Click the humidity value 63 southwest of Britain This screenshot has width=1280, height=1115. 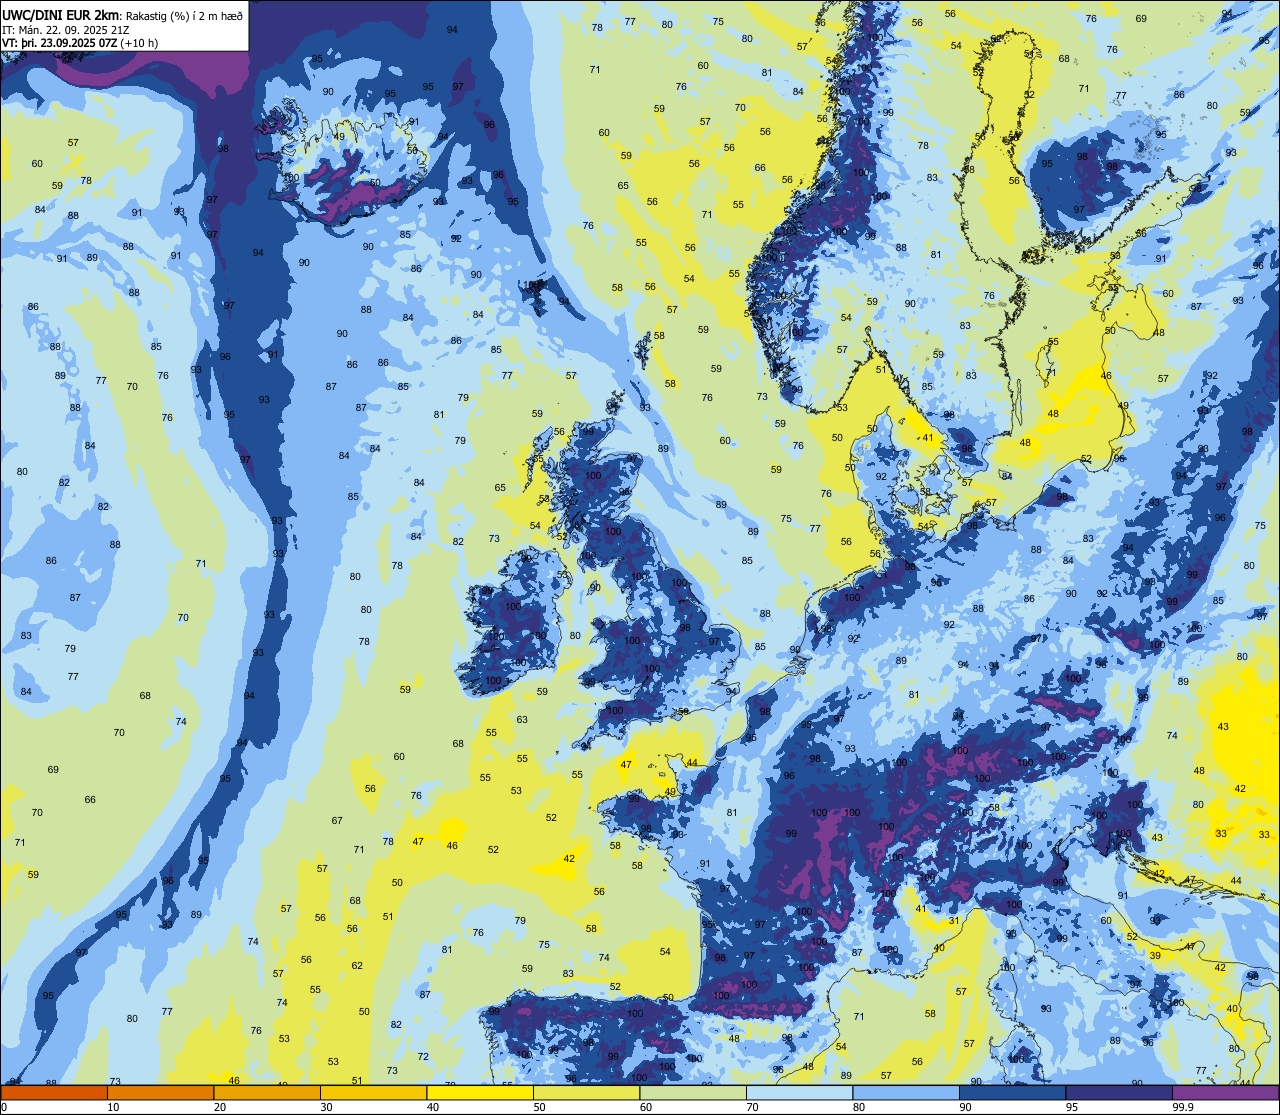click(x=522, y=719)
